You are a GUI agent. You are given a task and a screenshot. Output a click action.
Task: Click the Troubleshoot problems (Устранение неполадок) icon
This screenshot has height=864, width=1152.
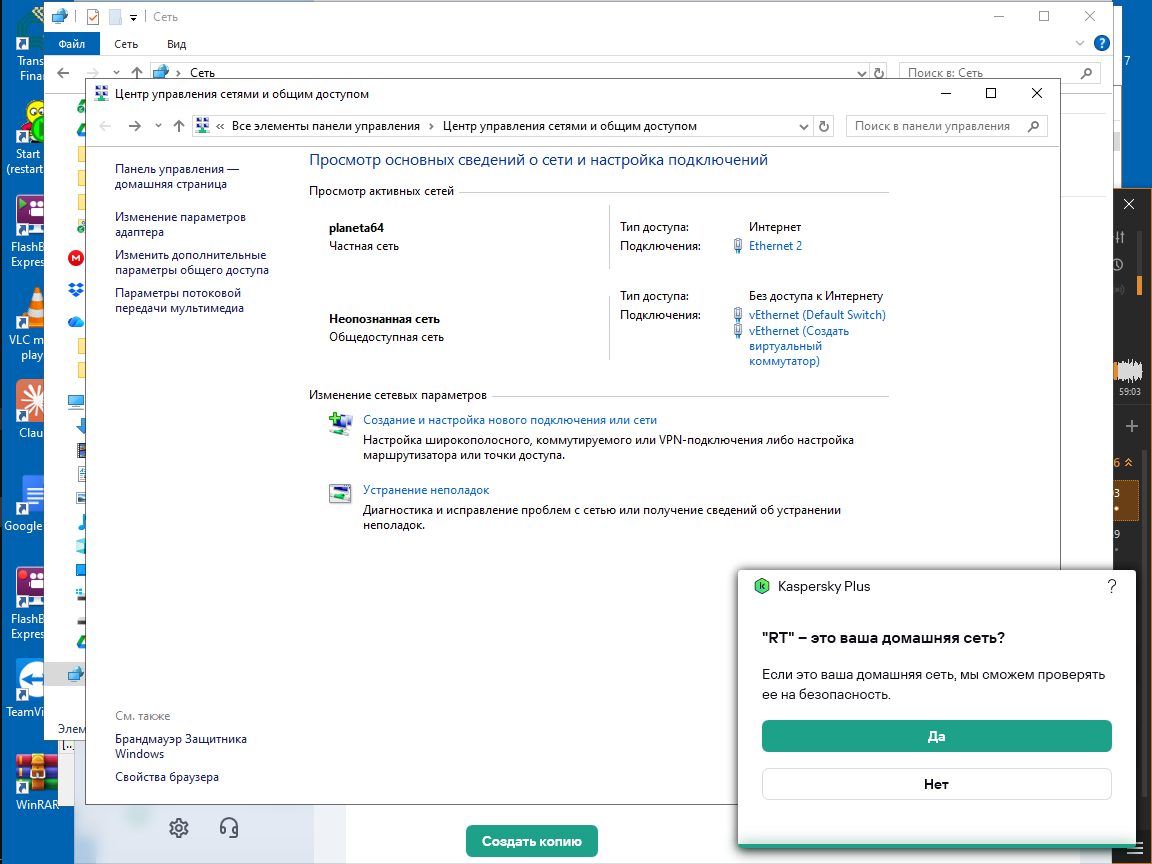coord(341,492)
